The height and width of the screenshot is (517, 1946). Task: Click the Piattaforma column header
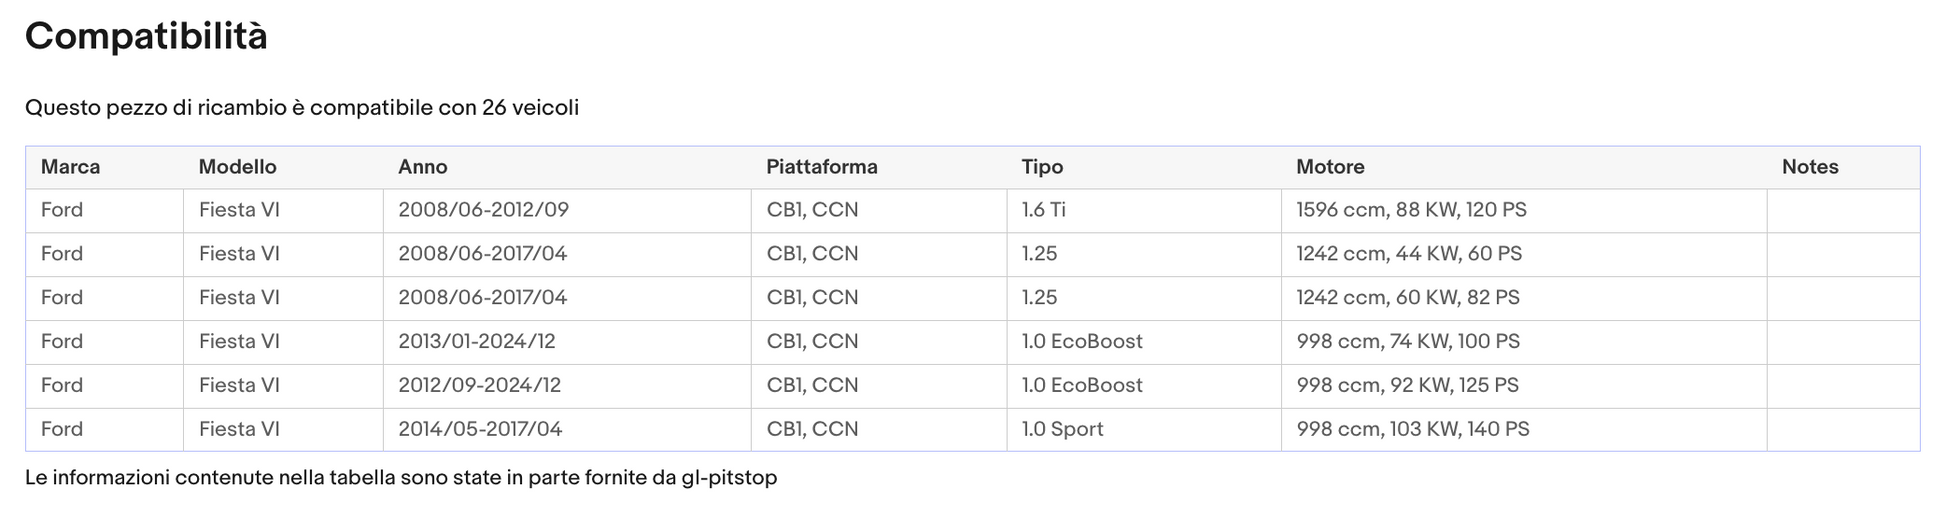click(x=879, y=167)
